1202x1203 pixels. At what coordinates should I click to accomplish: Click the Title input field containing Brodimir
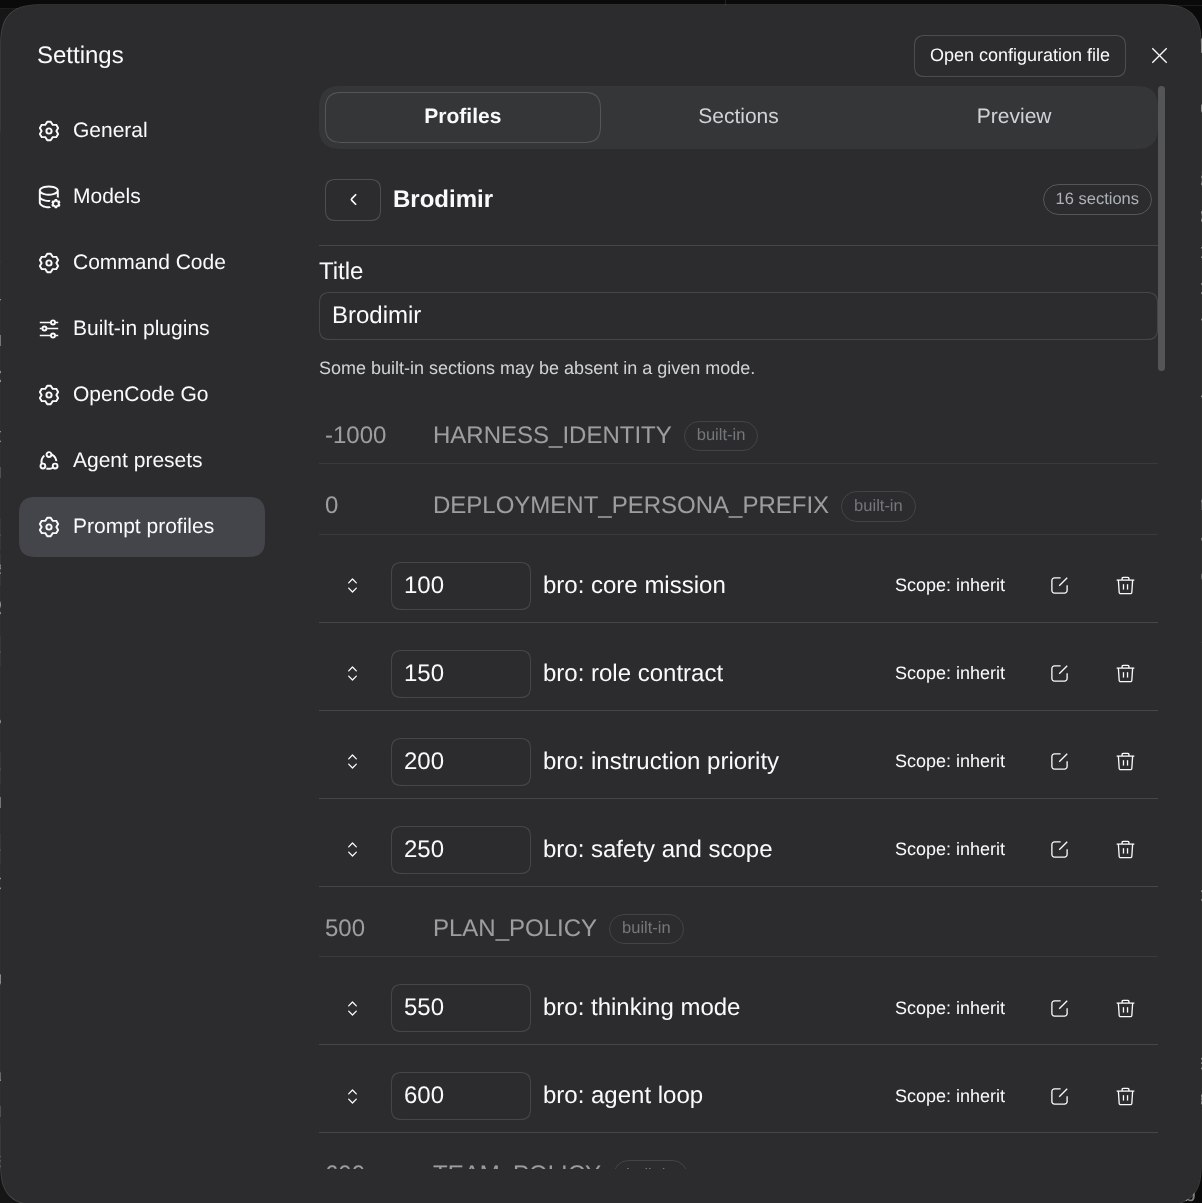pos(738,316)
